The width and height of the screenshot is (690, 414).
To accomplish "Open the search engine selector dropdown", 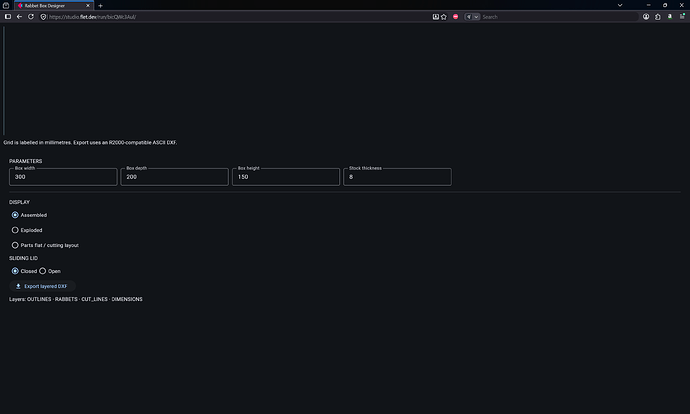I will tap(472, 17).
